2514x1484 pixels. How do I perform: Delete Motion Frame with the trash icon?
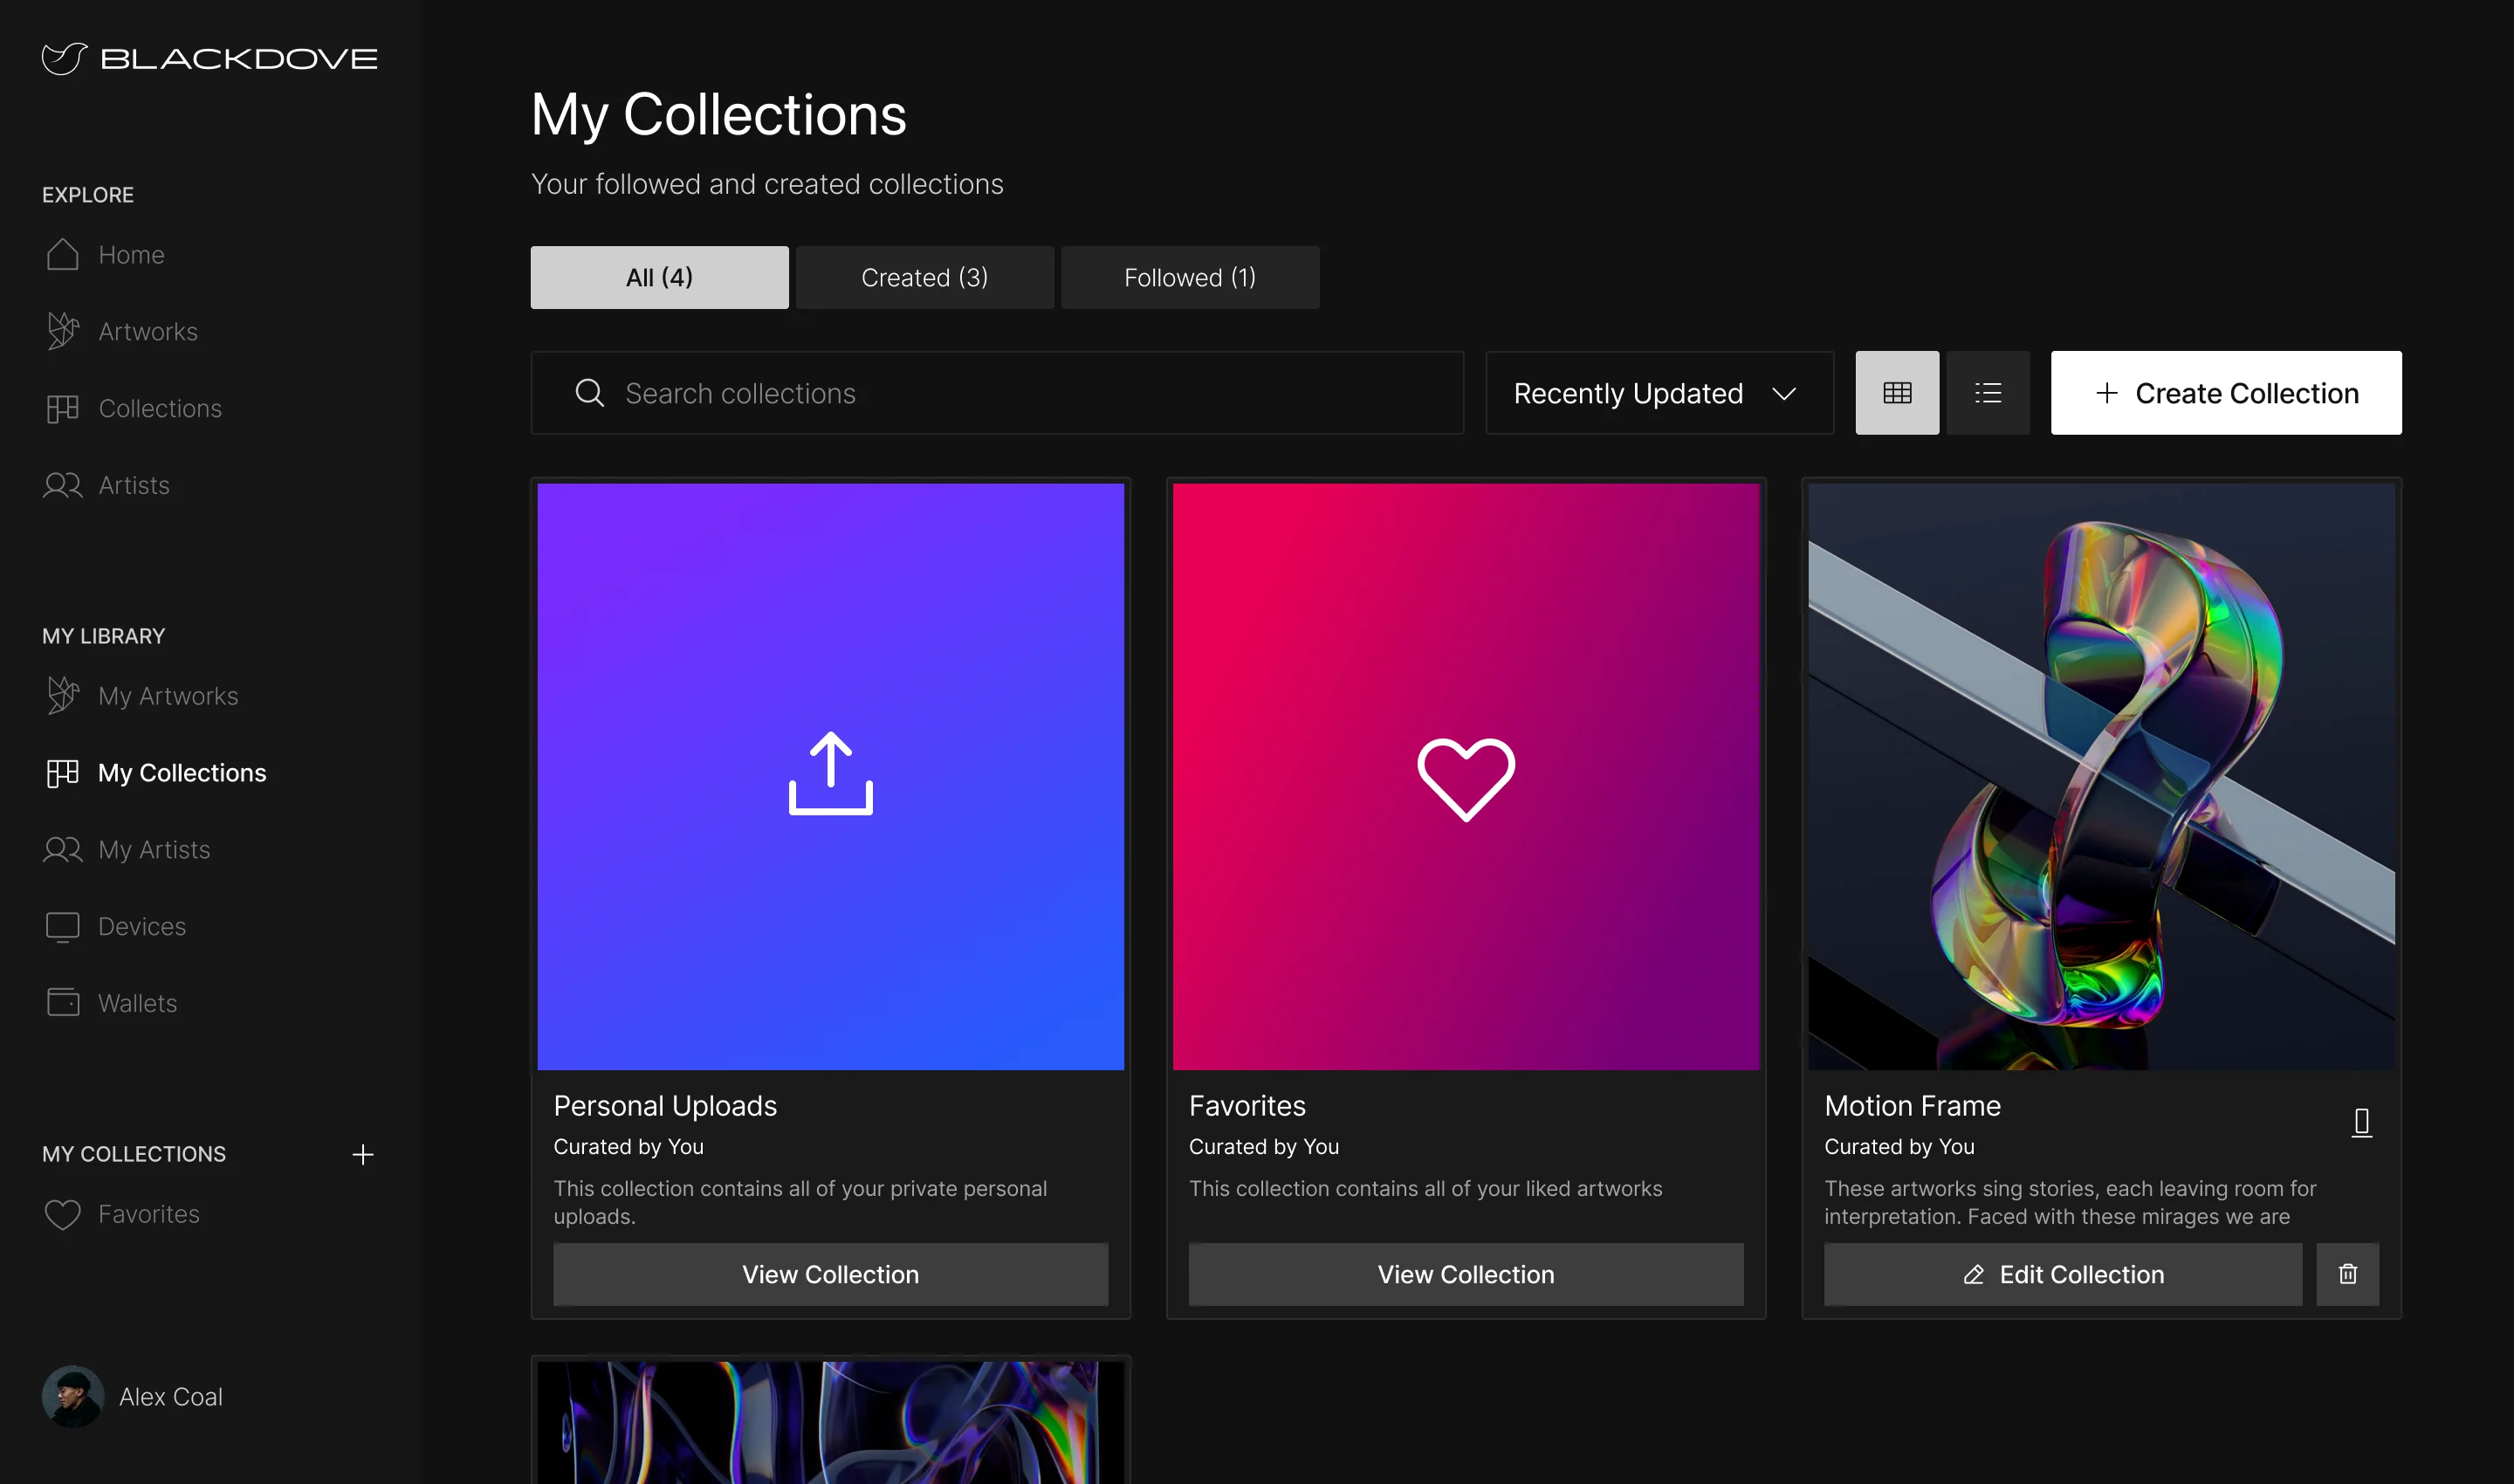click(2348, 1274)
